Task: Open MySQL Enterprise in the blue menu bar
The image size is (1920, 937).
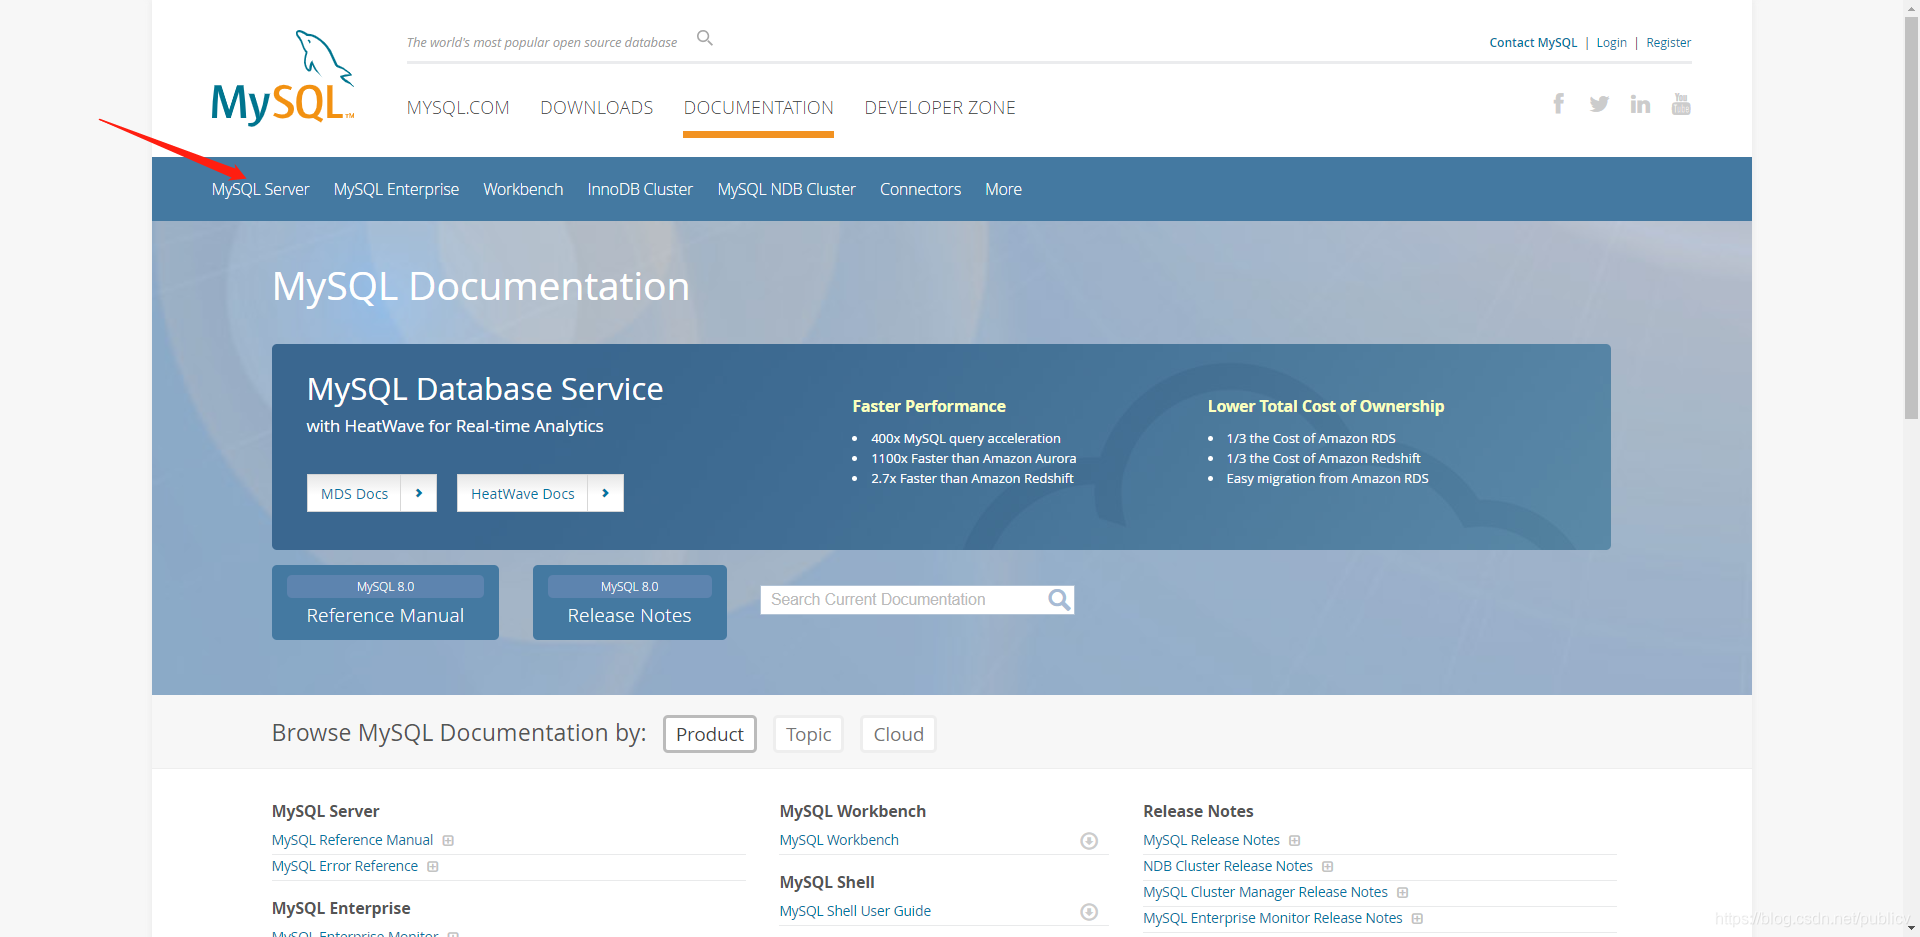Action: [x=396, y=189]
